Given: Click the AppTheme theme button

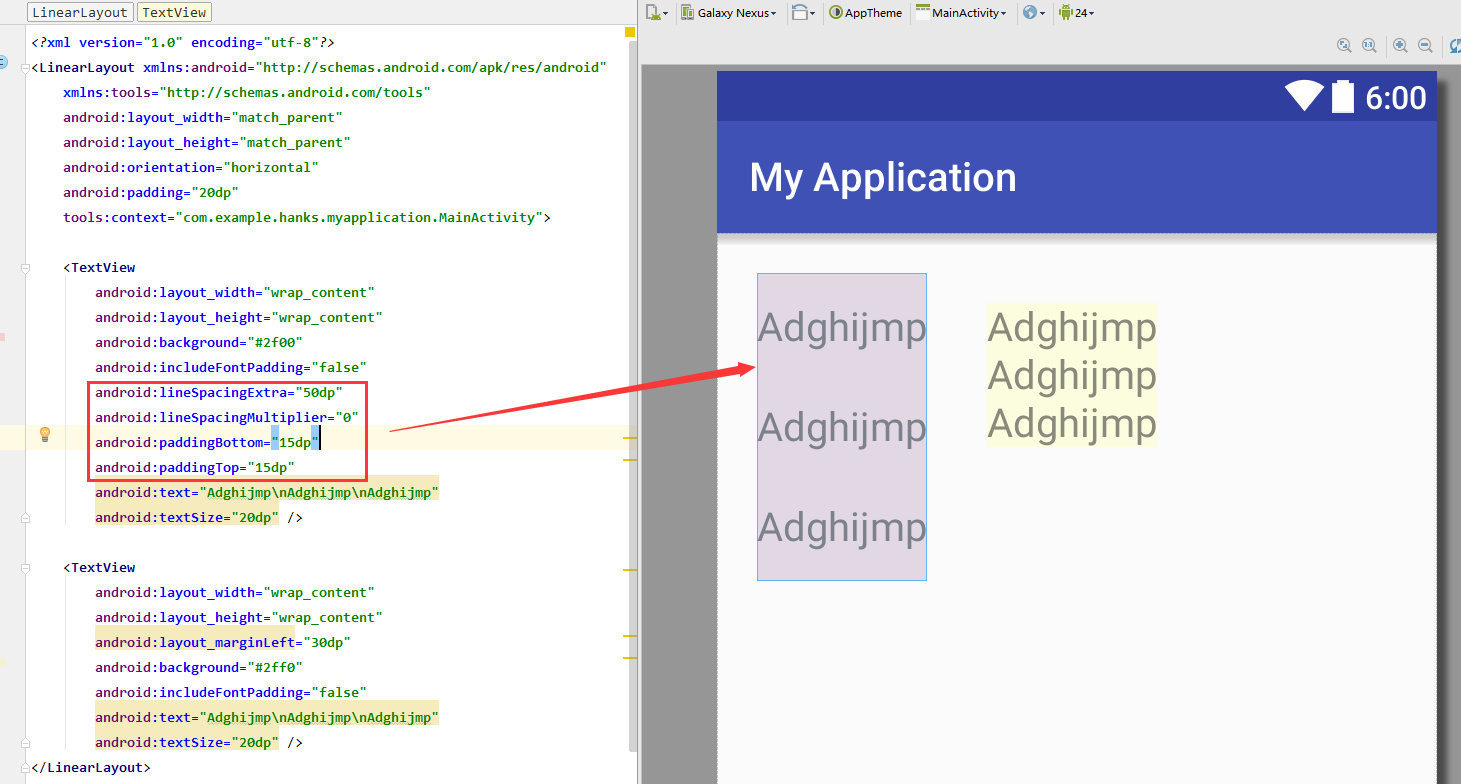Looking at the screenshot, I should (x=866, y=13).
